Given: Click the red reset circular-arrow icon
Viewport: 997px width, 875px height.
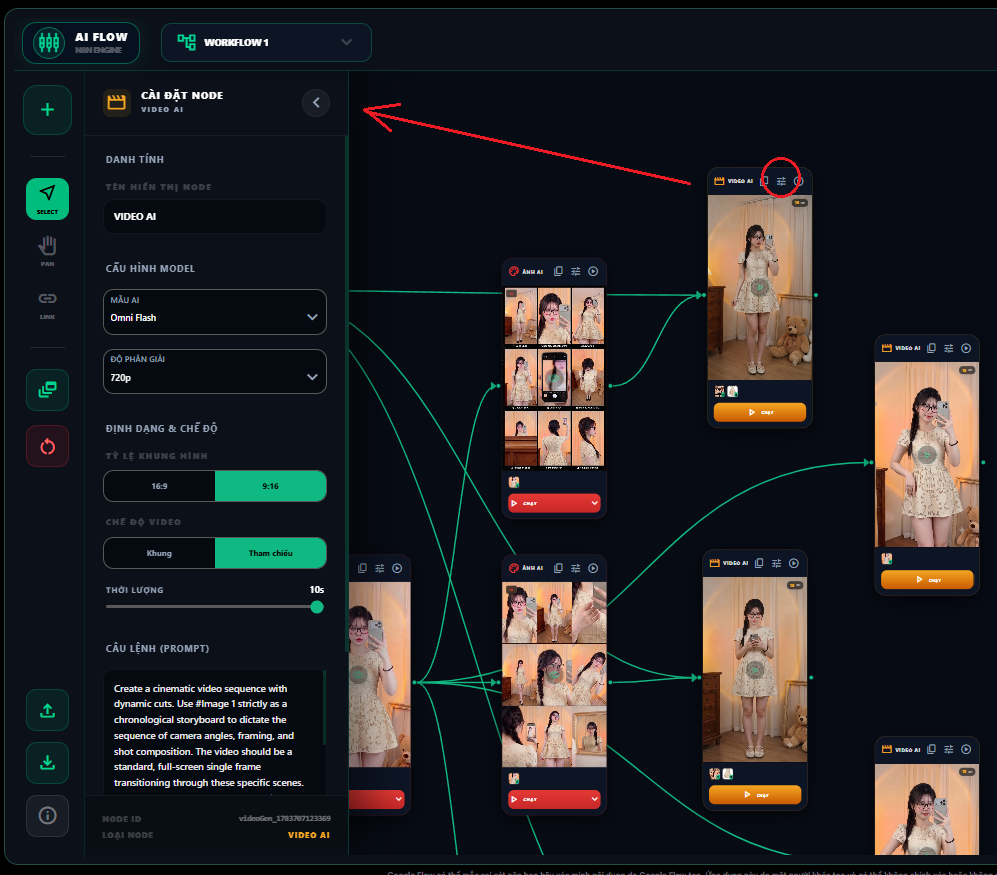Looking at the screenshot, I should pyautogui.click(x=47, y=446).
